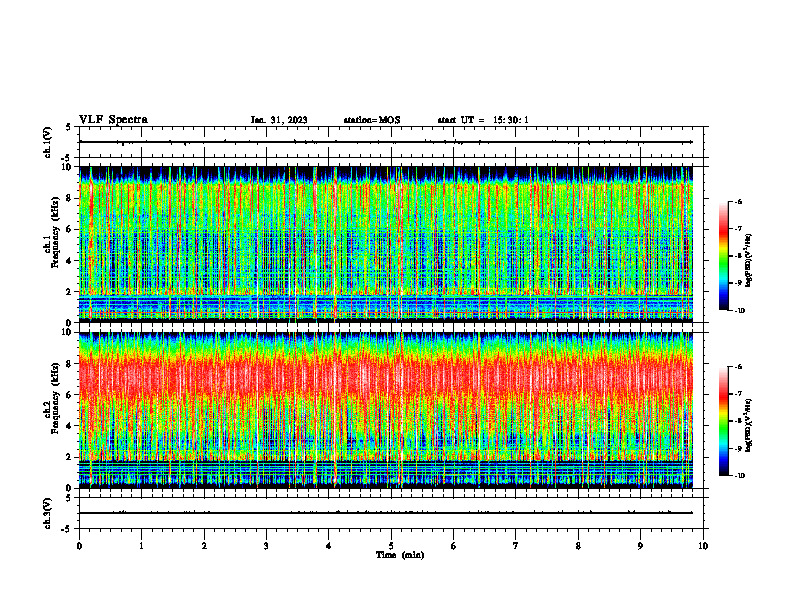792x612 pixels.
Task: Click time axis tick label "0"
Action: tap(79, 546)
